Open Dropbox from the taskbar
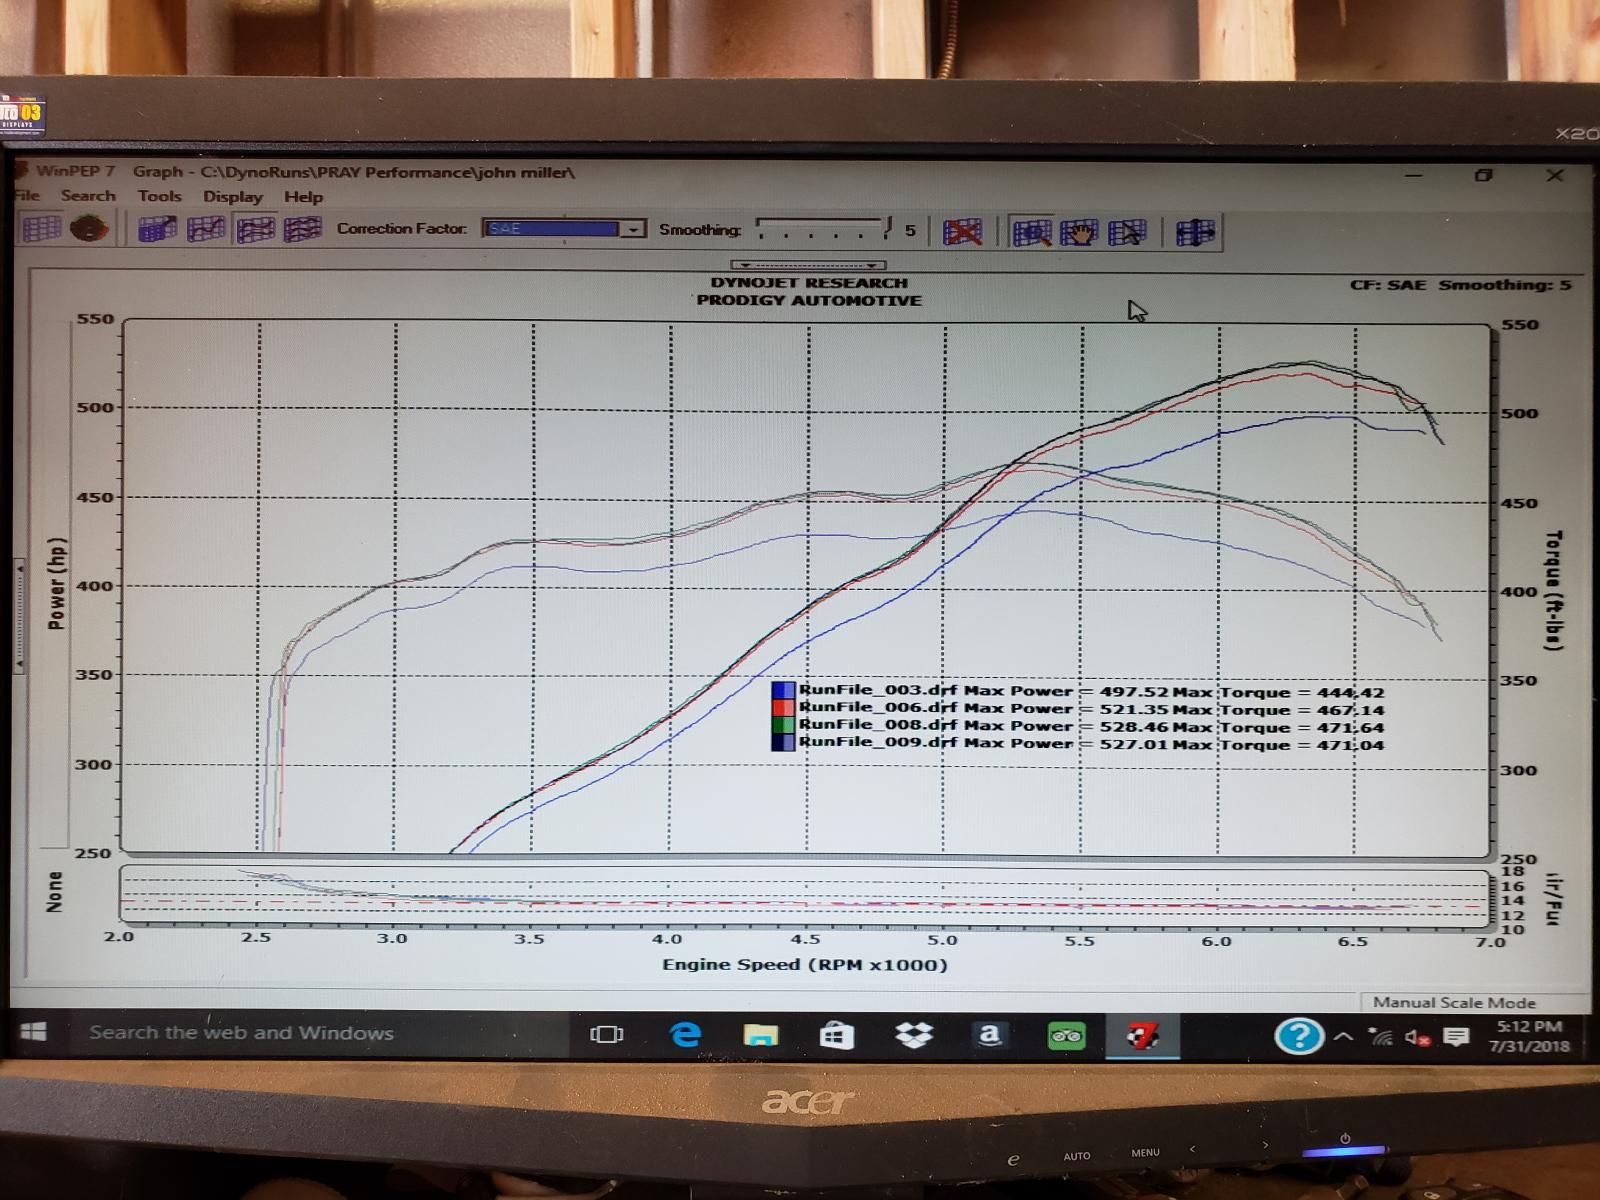 pos(913,1035)
